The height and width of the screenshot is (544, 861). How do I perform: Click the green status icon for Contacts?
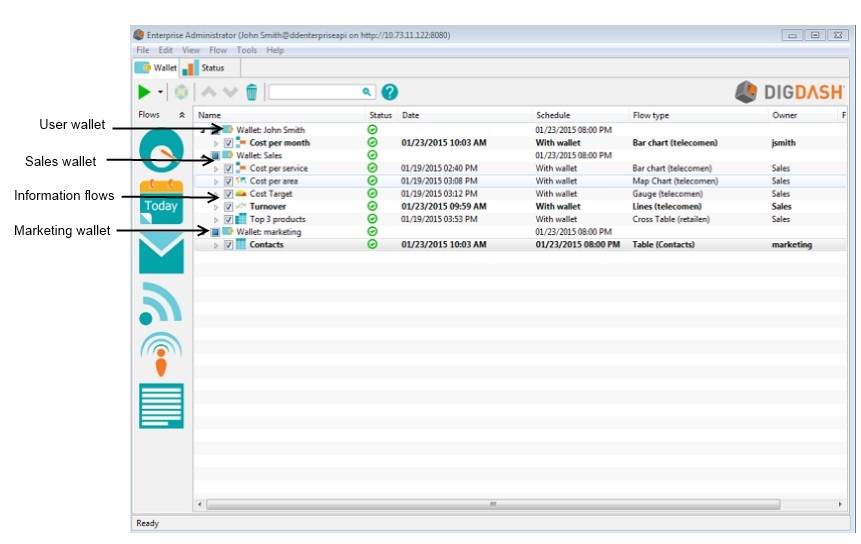click(372, 244)
